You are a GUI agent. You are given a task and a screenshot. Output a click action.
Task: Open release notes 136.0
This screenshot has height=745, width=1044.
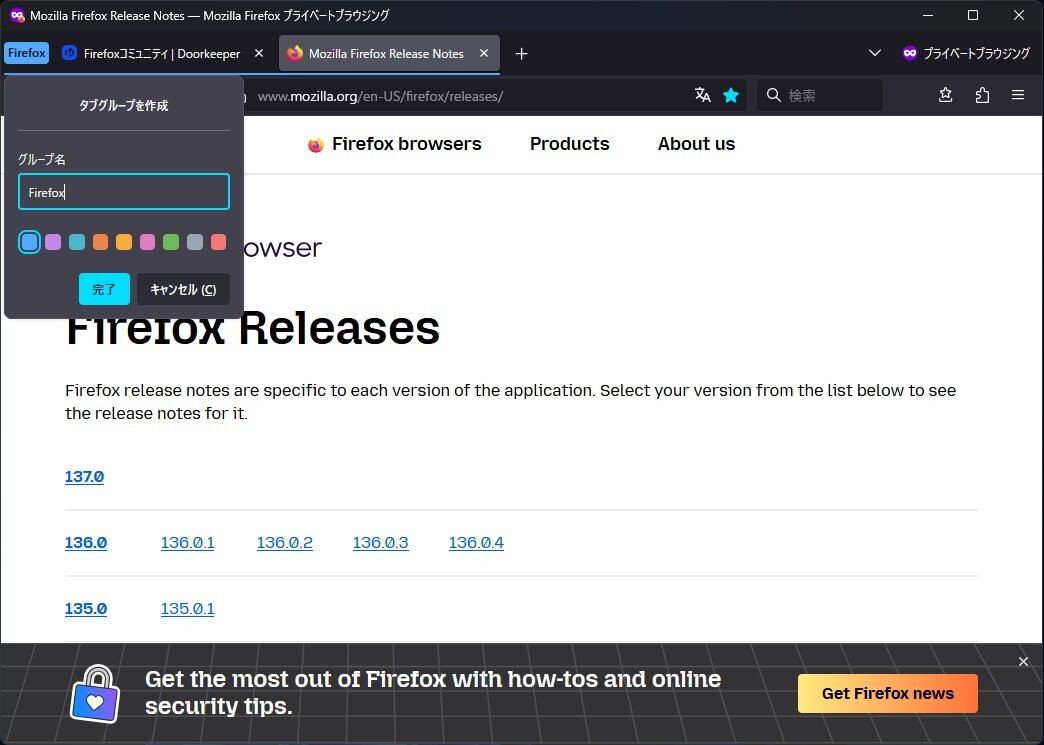pyautogui.click(x=86, y=543)
